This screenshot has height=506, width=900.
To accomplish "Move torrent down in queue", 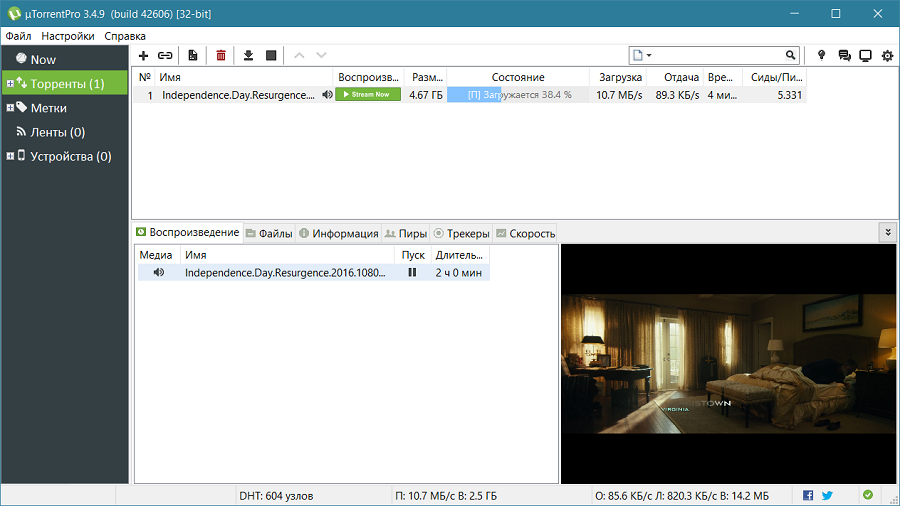I will tap(321, 56).
